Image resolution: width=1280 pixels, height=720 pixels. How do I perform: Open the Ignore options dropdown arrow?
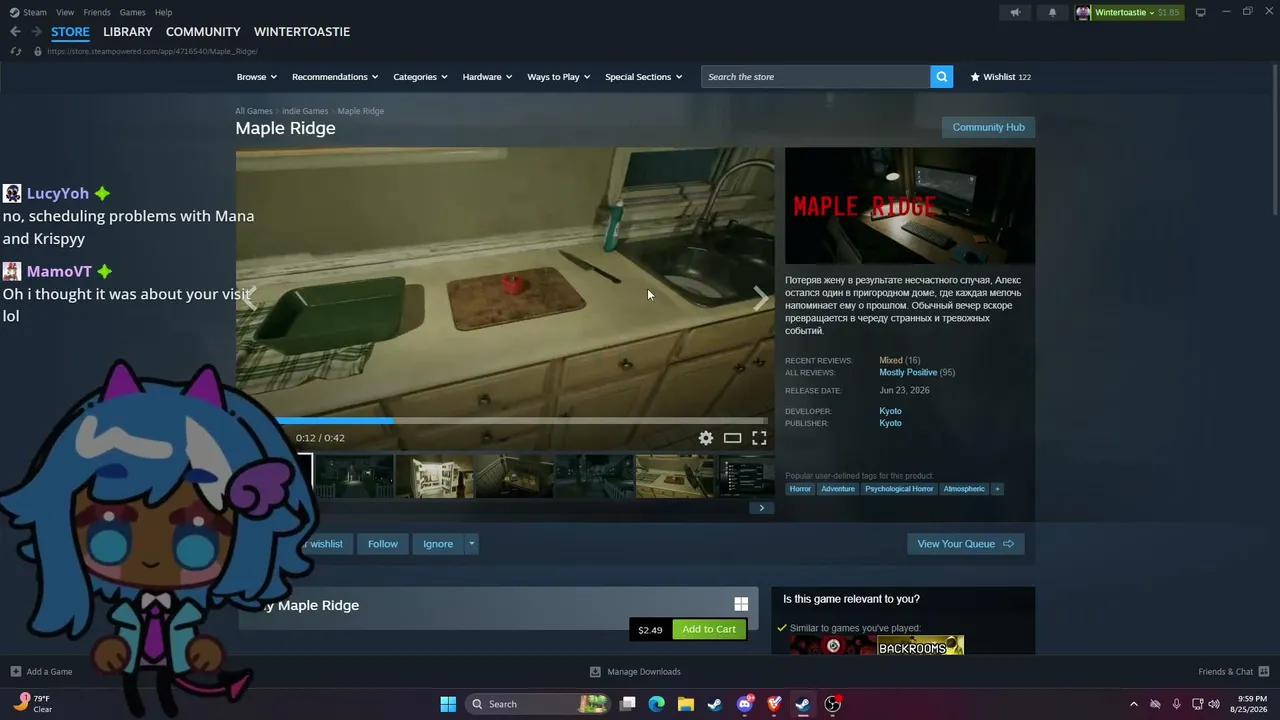(x=472, y=544)
